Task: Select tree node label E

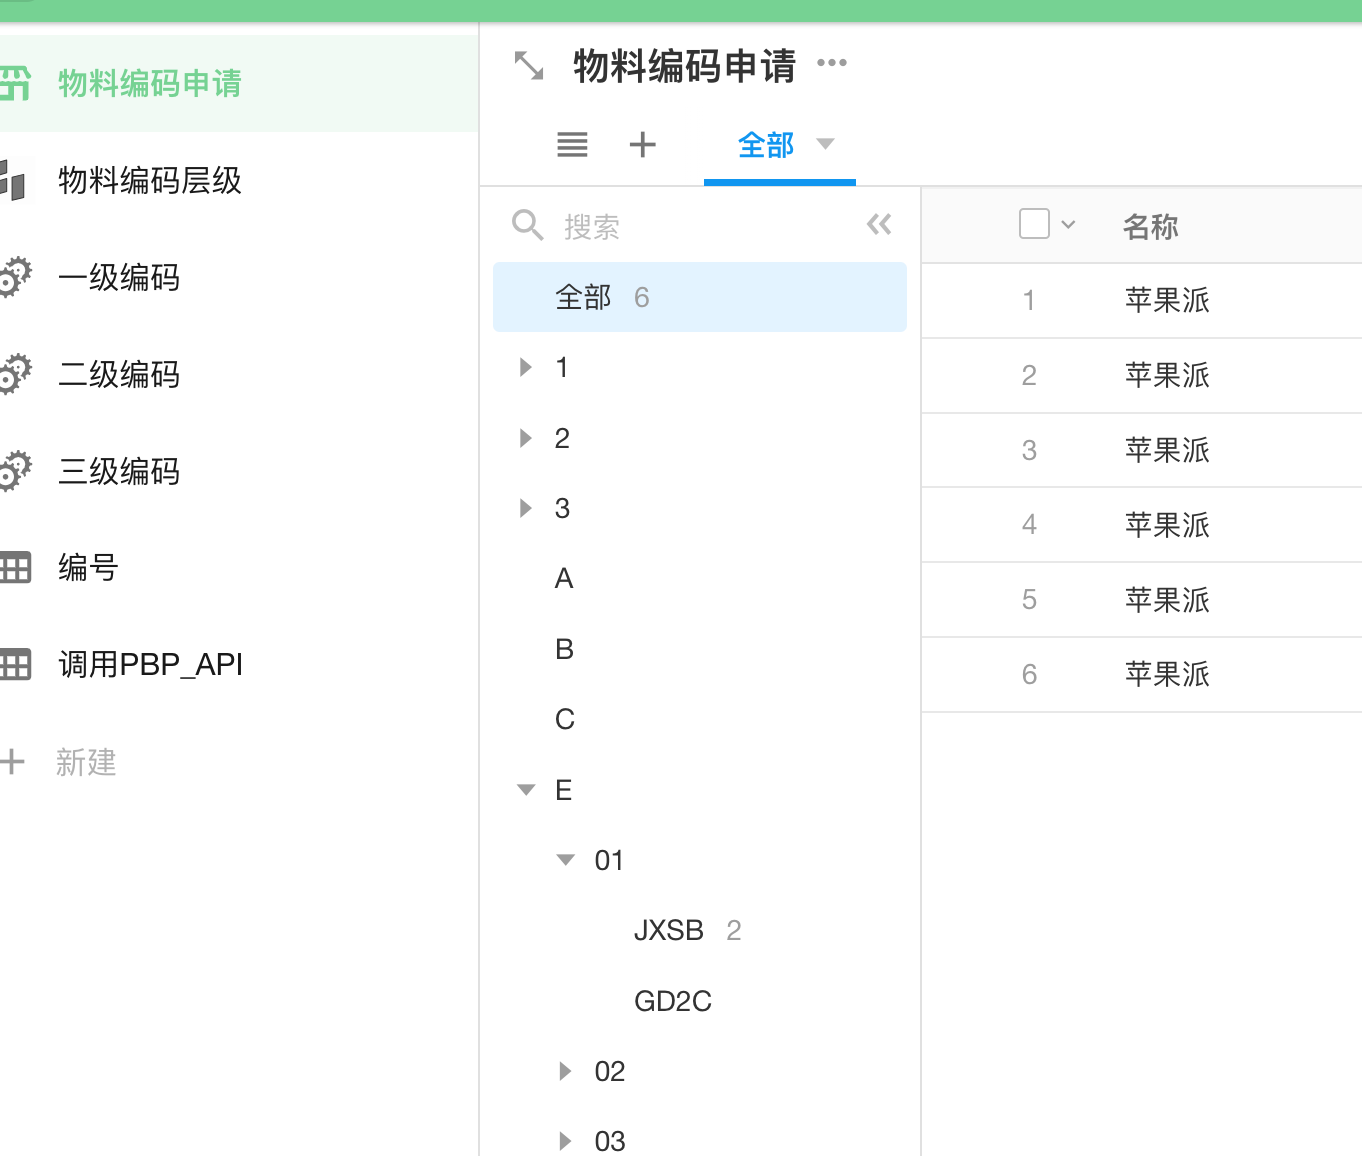Action: [564, 790]
